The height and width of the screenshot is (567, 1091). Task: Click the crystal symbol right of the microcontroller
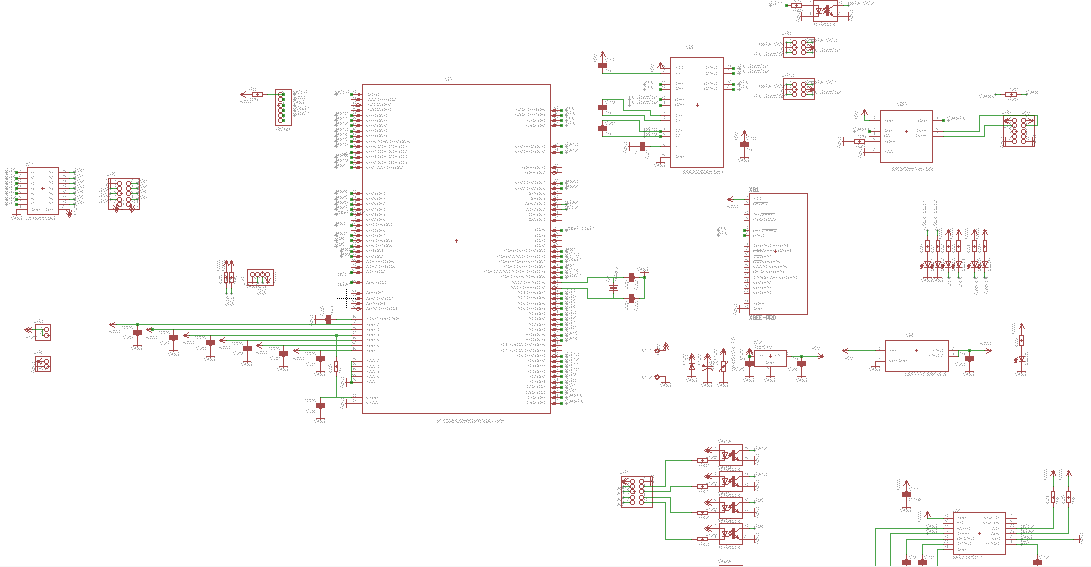pos(614,288)
